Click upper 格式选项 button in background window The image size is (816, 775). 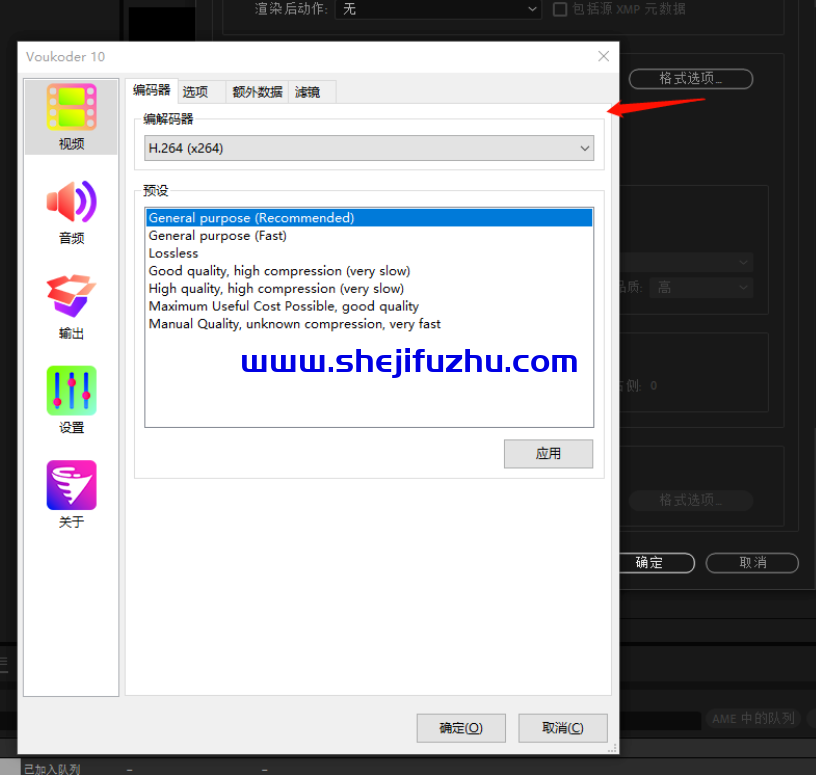pyautogui.click(x=691, y=79)
